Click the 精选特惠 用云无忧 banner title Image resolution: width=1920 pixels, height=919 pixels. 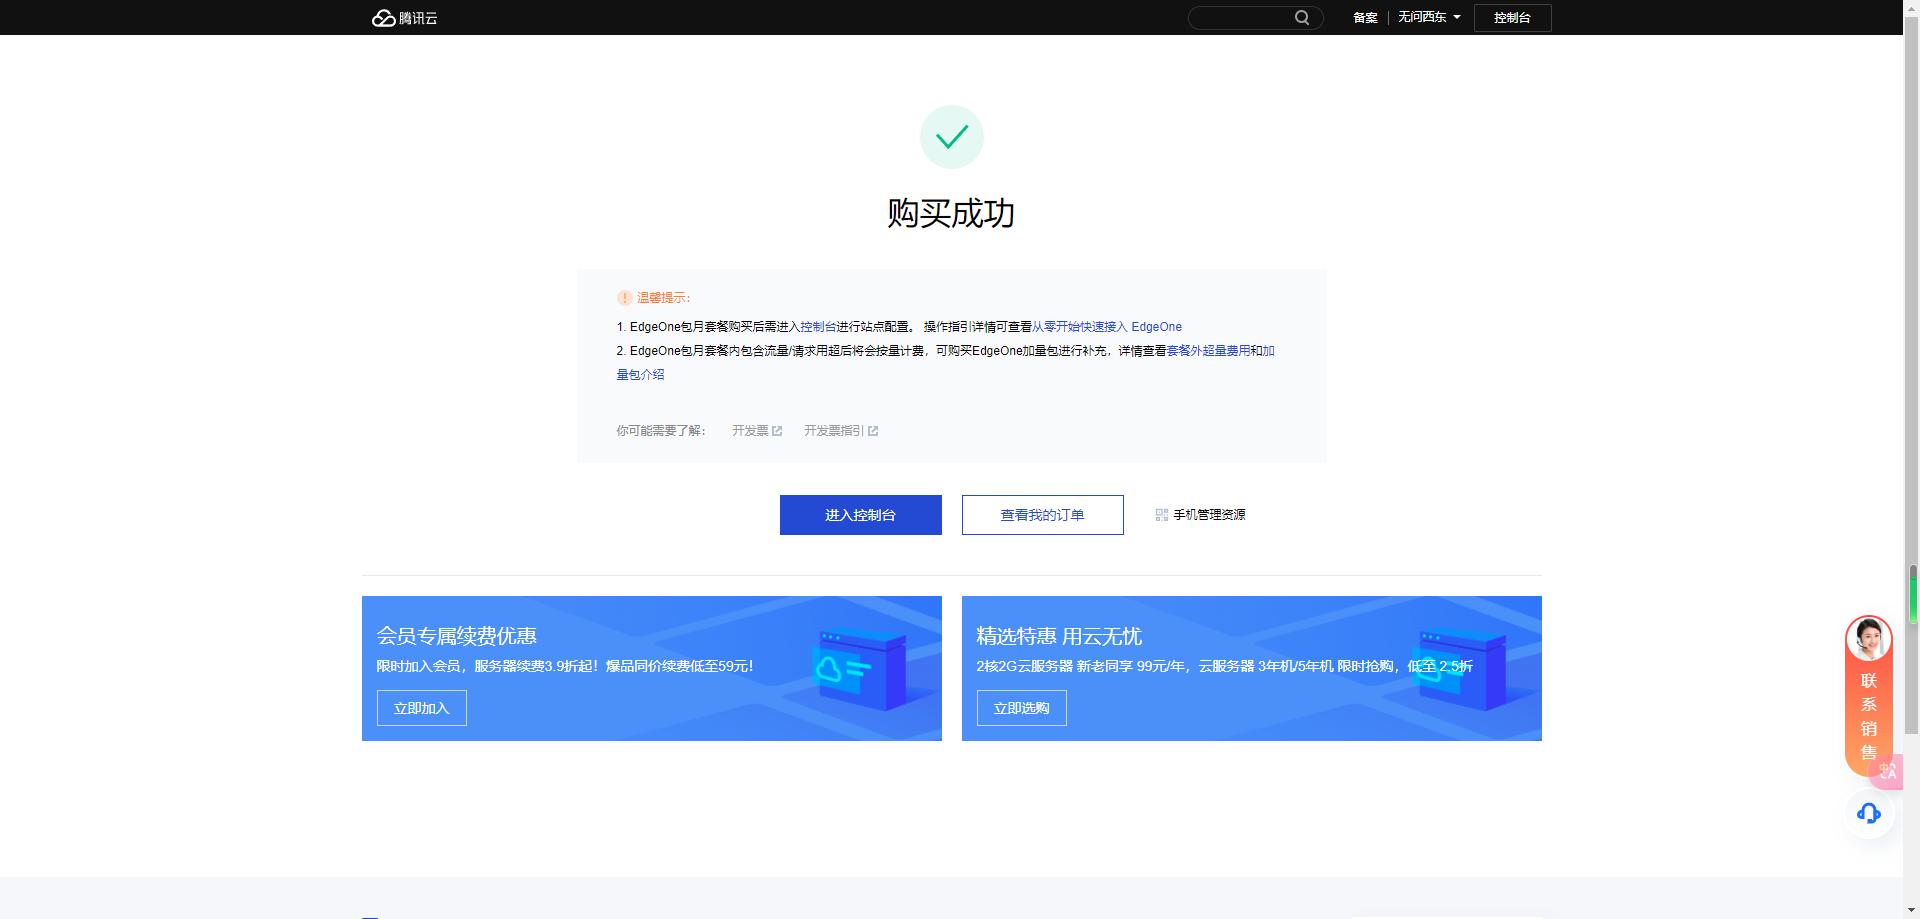[1059, 636]
